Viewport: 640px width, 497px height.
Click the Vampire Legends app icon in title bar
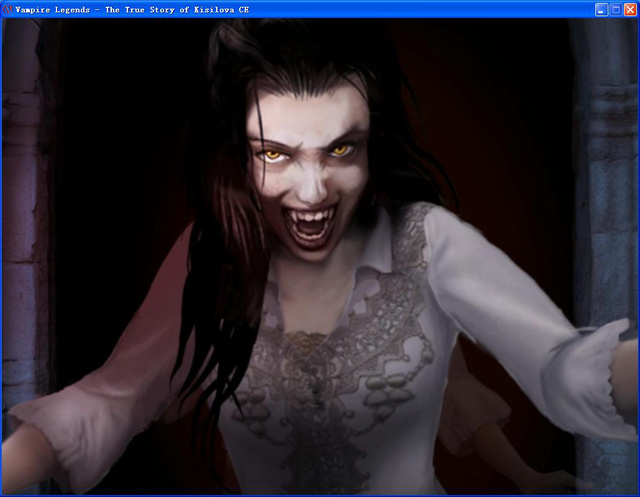pos(7,9)
